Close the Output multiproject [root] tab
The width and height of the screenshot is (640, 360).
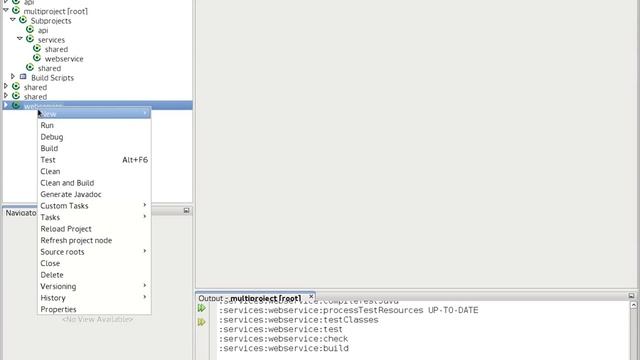click(x=311, y=296)
